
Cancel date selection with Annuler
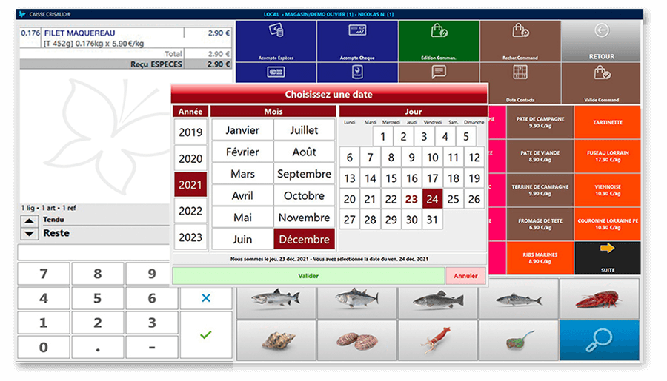[x=465, y=276]
